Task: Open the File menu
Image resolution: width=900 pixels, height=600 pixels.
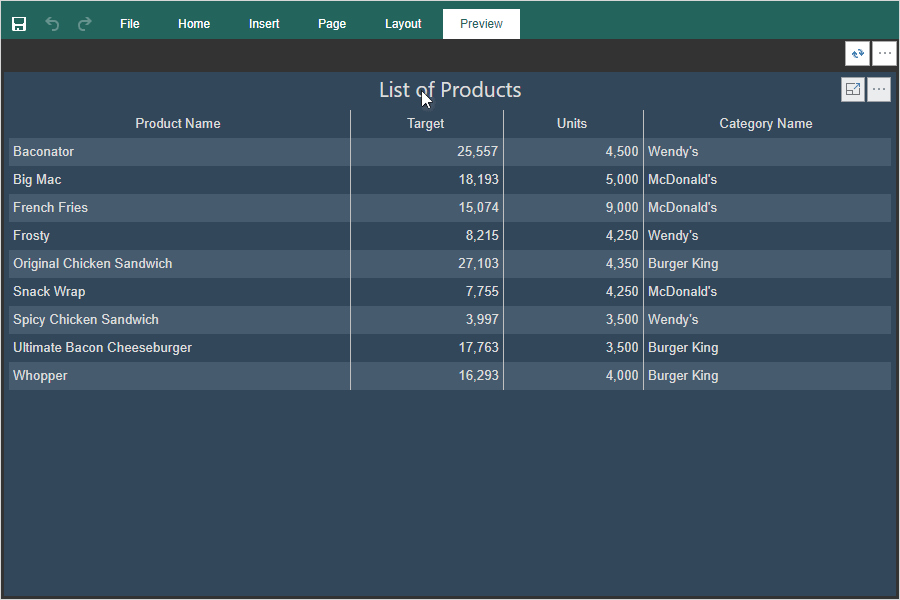Action: click(130, 24)
